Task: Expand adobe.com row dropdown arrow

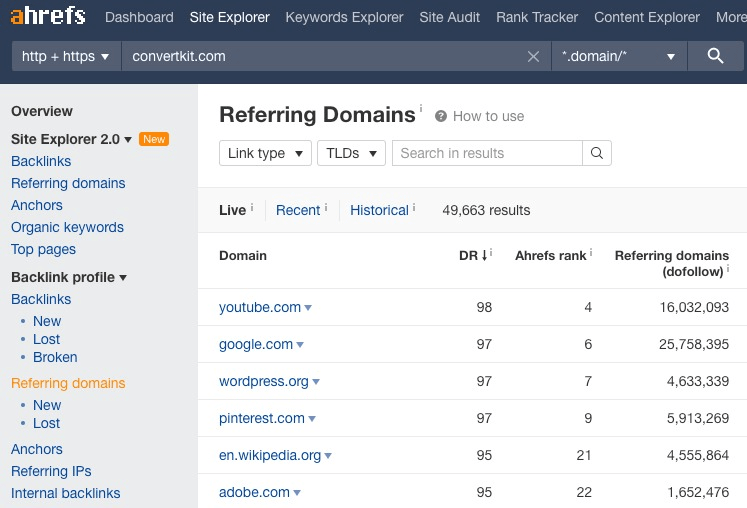Action: tap(297, 493)
